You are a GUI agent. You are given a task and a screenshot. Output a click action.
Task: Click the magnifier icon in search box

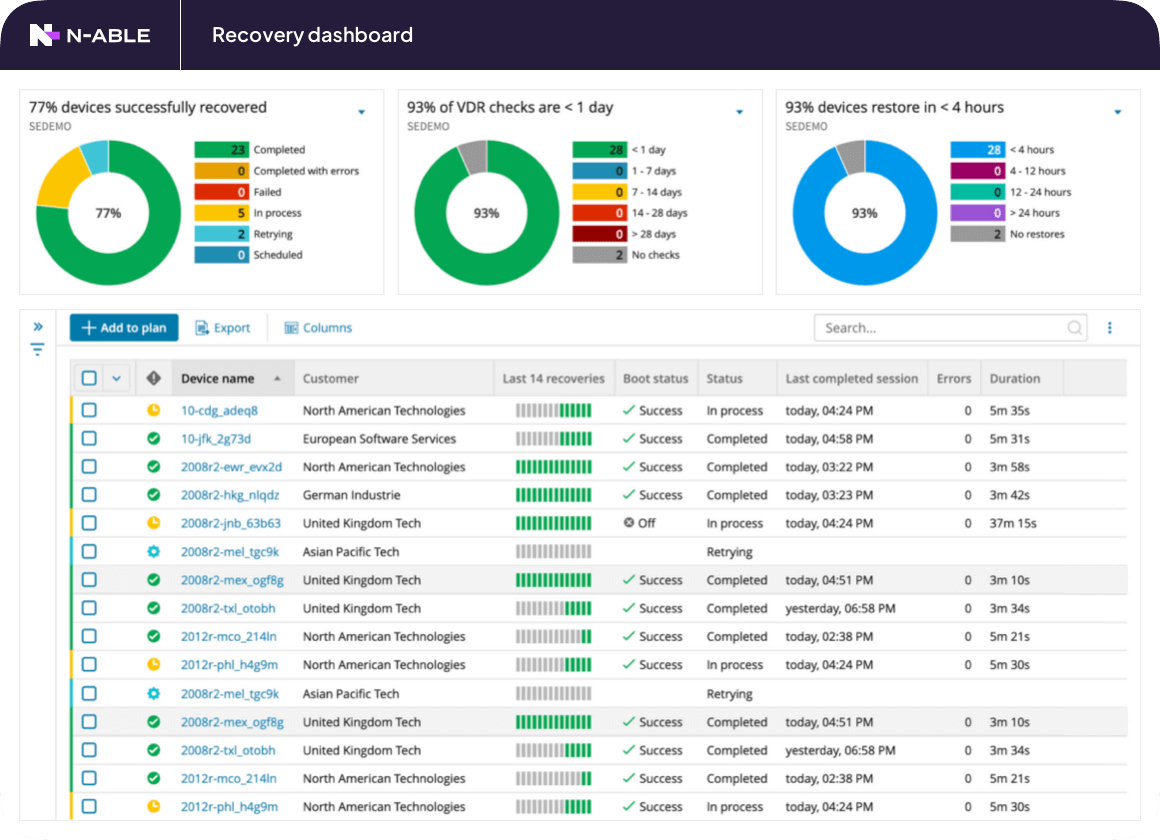(x=1075, y=328)
